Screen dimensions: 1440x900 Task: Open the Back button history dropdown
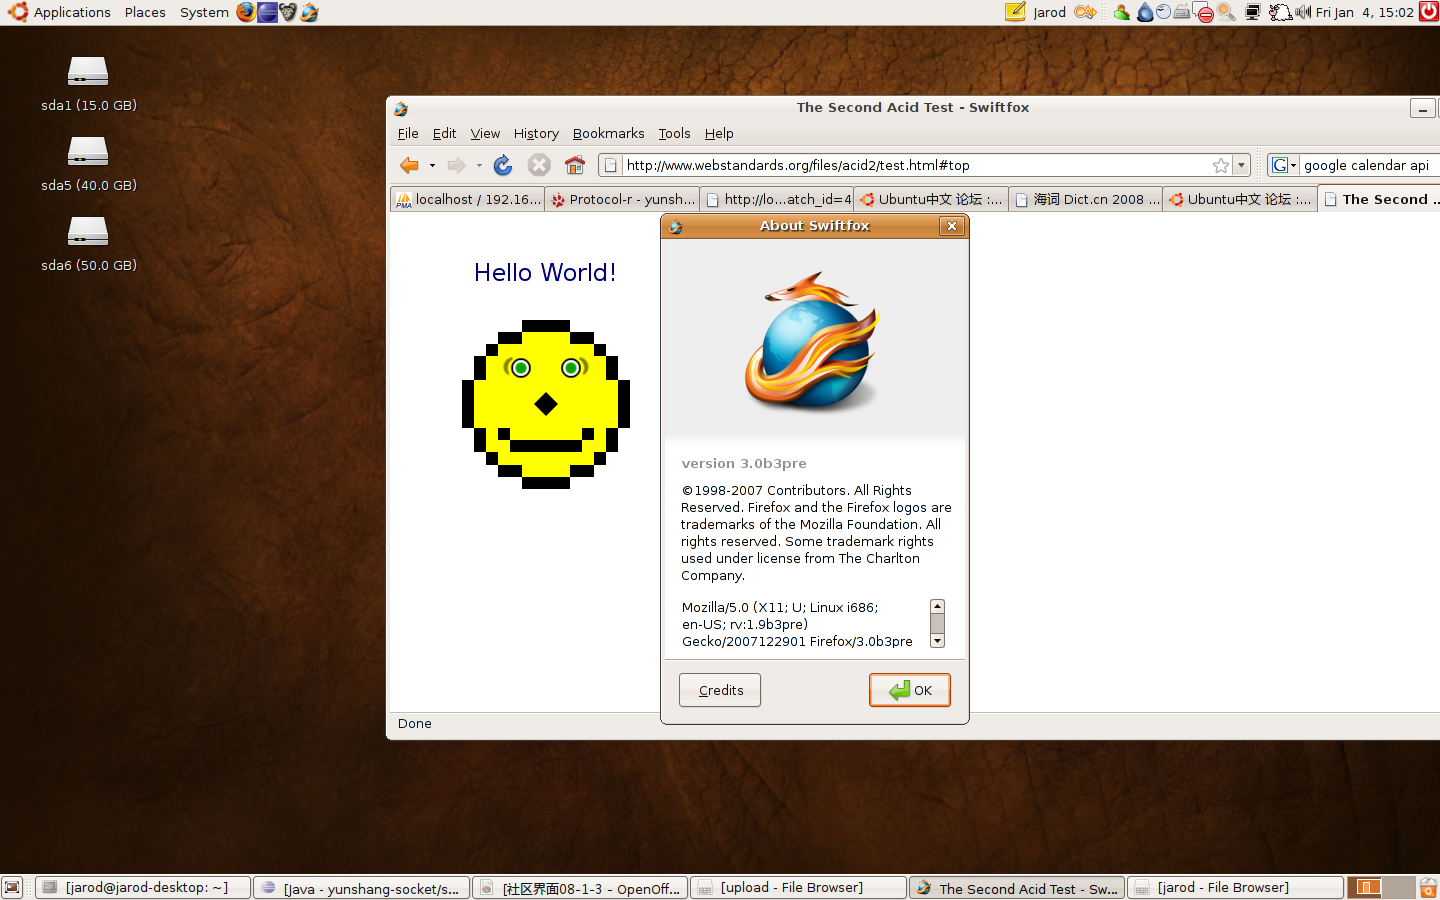coord(432,166)
